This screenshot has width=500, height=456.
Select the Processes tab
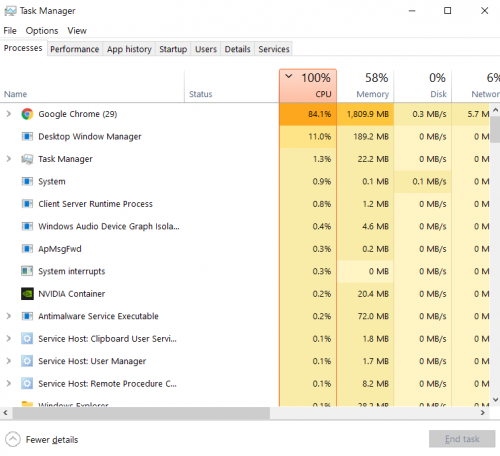pos(23,48)
